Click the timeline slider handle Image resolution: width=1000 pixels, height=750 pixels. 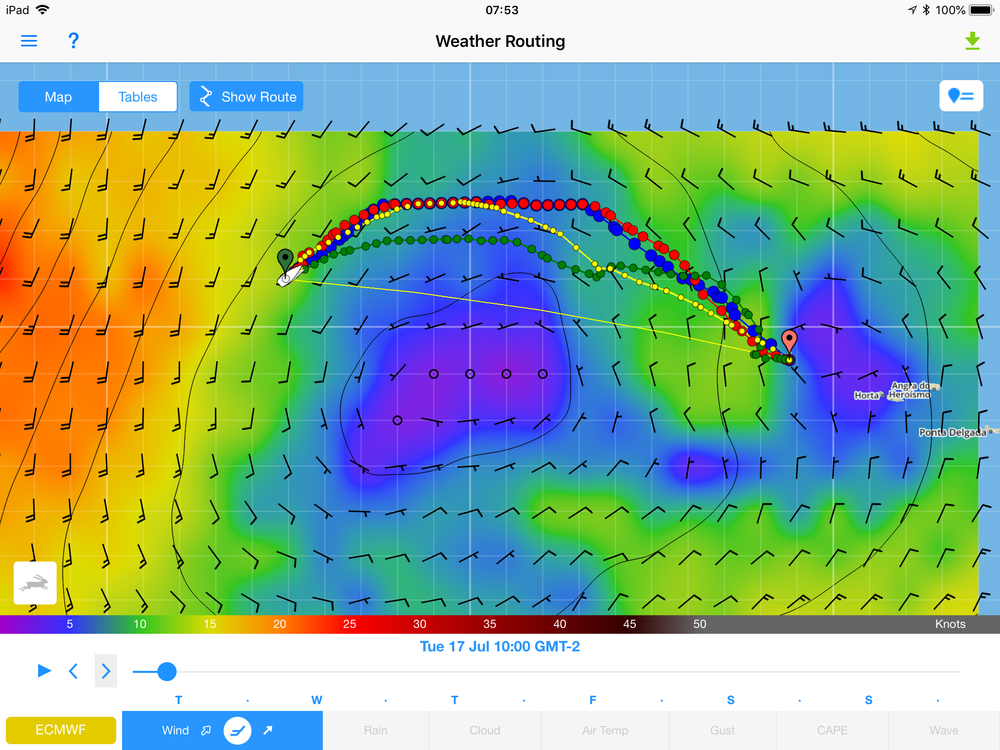(165, 672)
